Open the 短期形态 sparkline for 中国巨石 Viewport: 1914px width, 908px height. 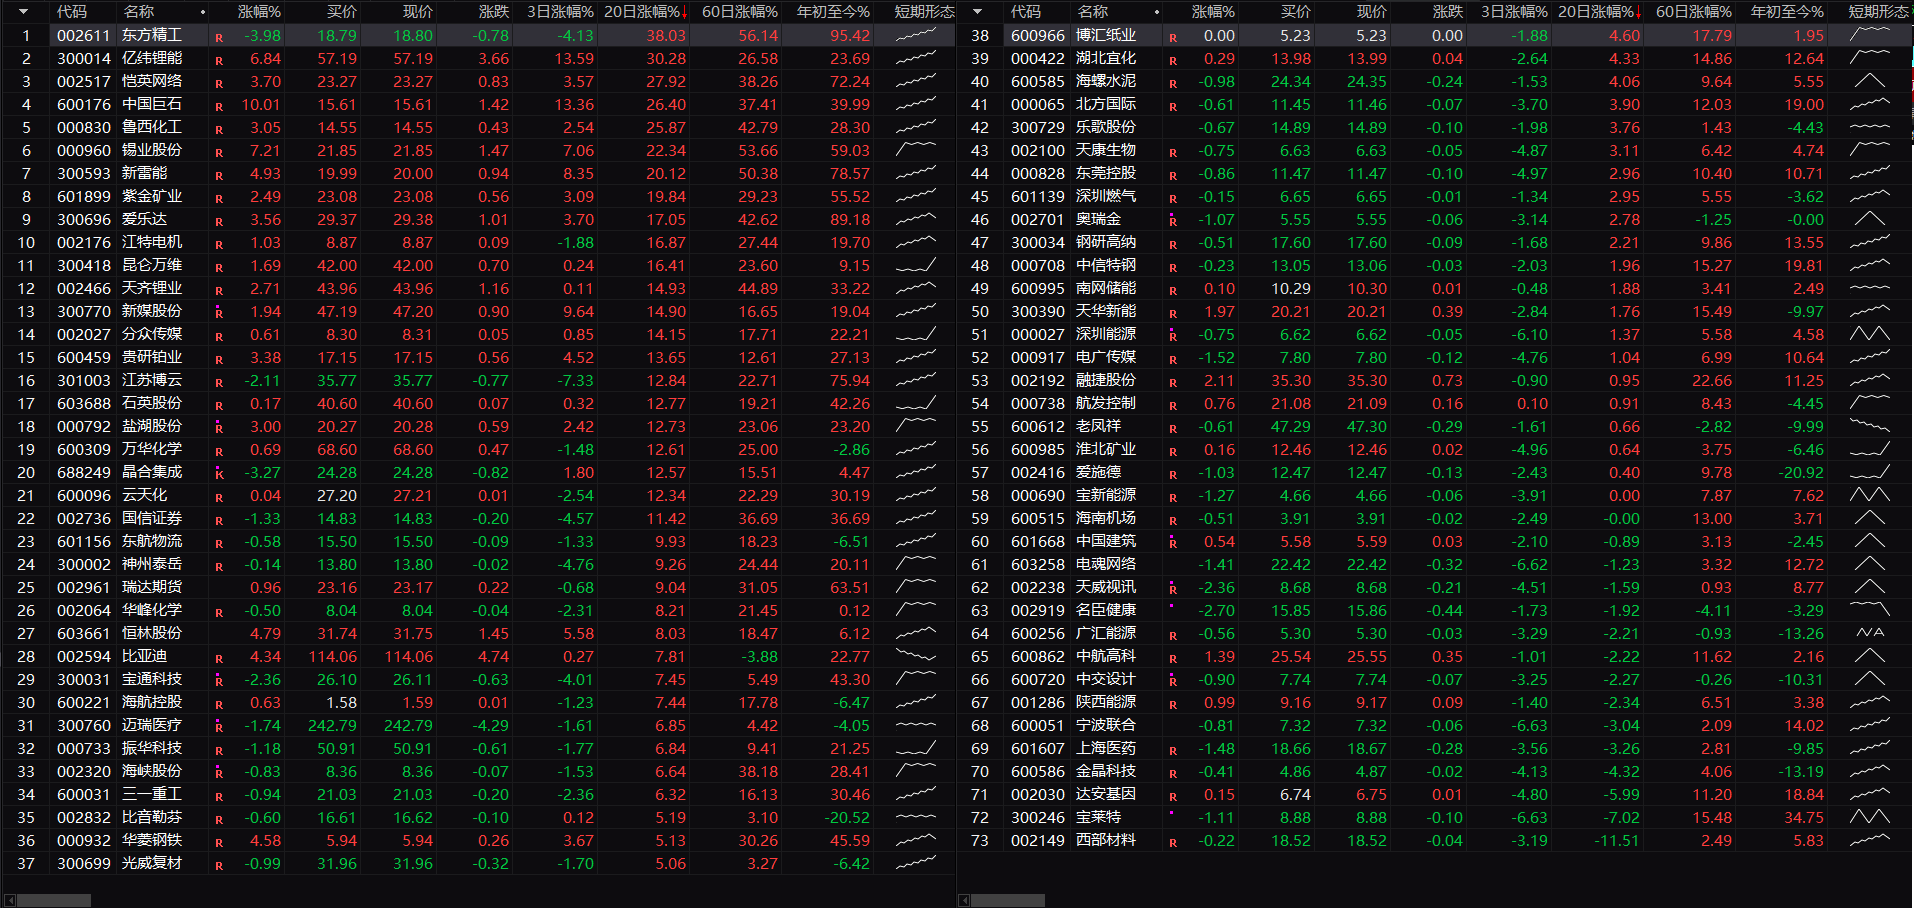point(915,104)
